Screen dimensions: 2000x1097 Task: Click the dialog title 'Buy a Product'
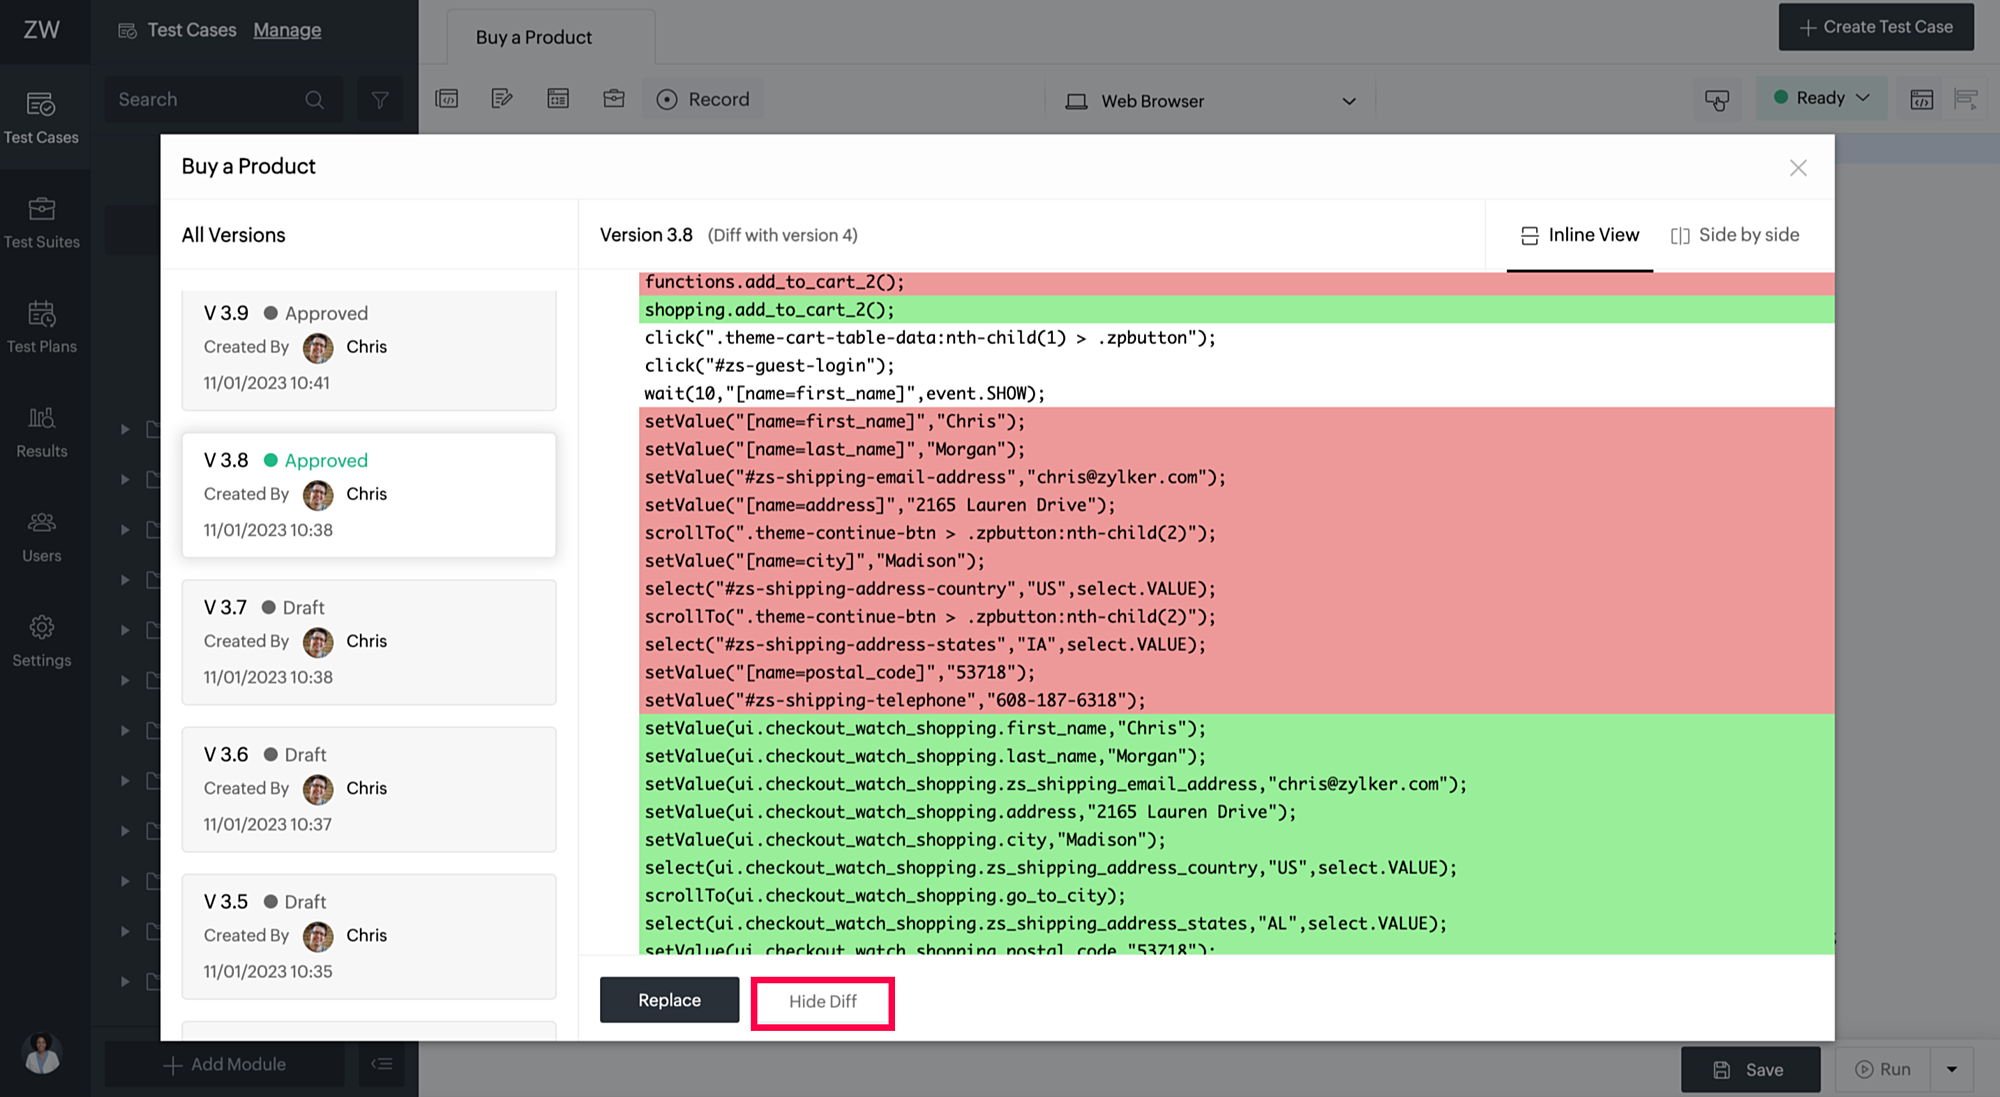point(248,166)
